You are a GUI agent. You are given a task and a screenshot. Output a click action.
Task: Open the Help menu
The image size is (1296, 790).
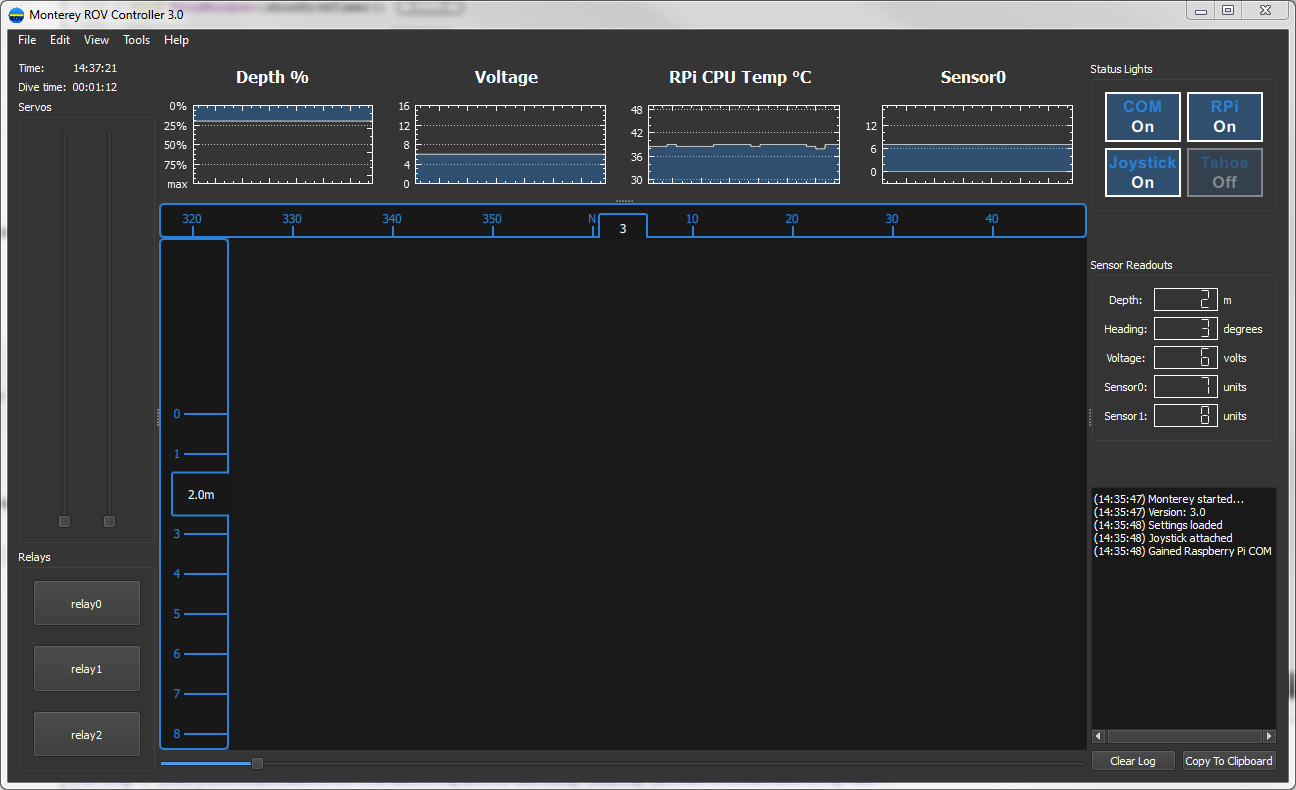click(176, 40)
